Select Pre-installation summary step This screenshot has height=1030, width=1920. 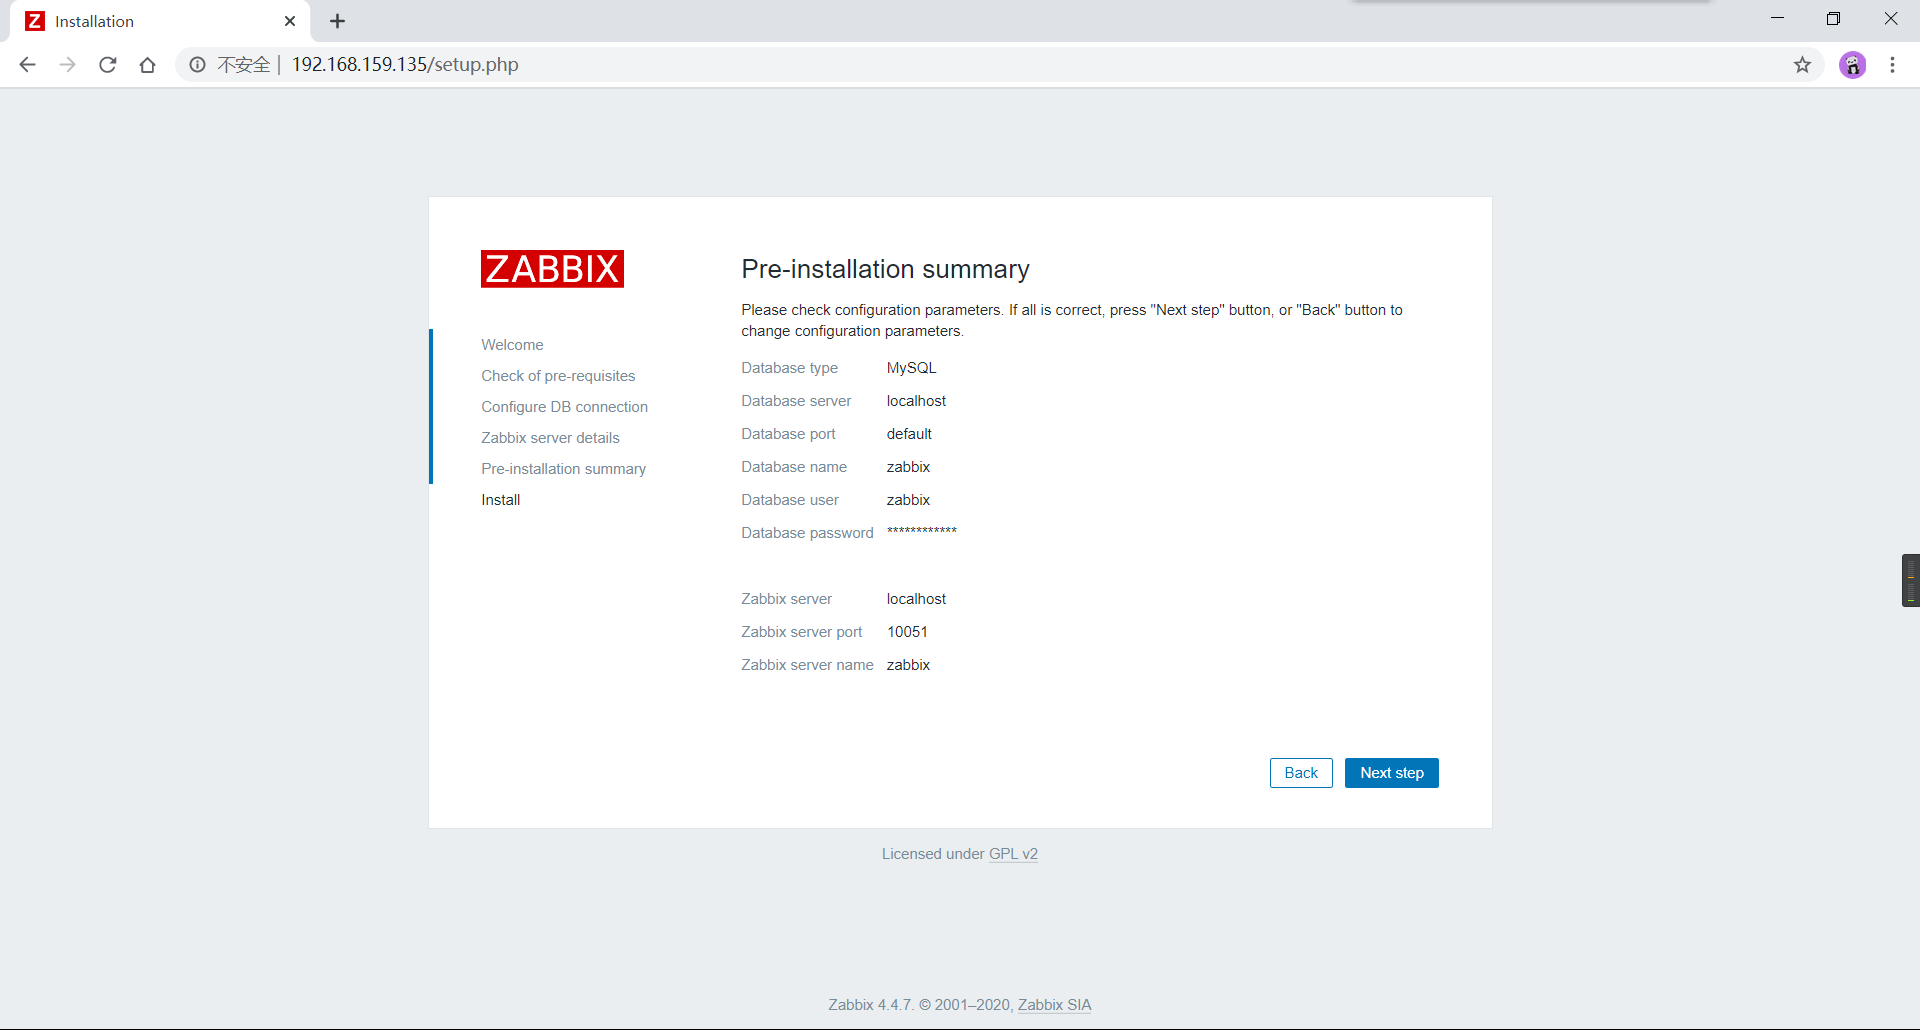(x=563, y=469)
